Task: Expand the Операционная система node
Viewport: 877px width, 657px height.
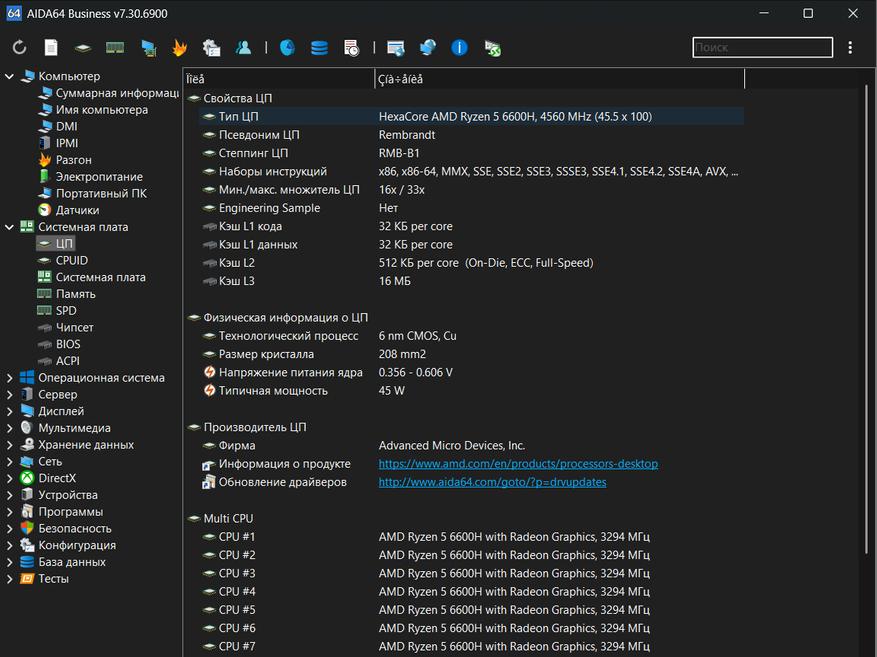Action: click(10, 378)
